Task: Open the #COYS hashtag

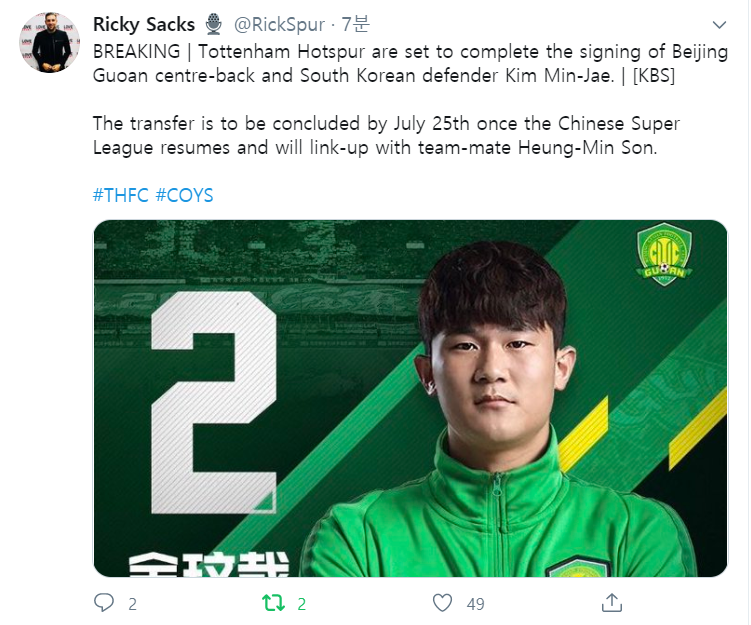Action: (x=184, y=195)
